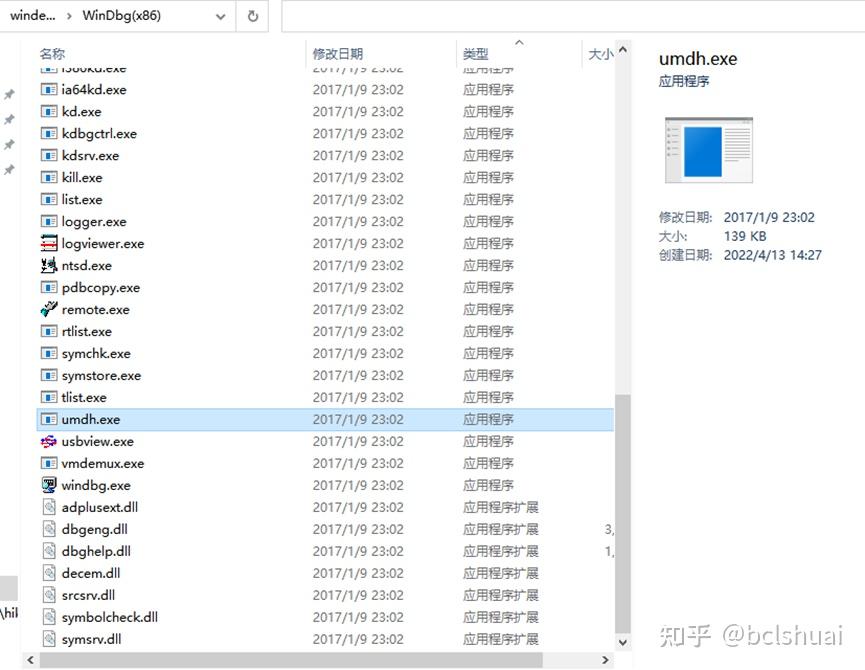Click the ntsd.exe icon

point(49,265)
